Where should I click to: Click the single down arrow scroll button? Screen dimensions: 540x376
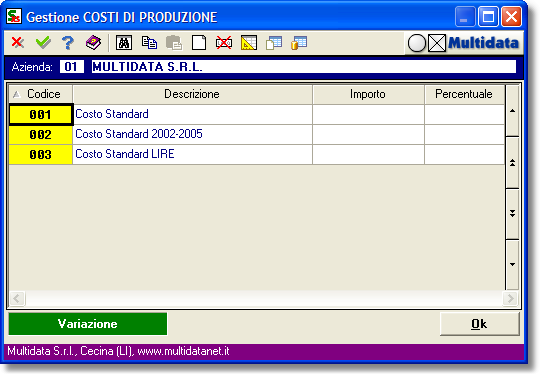pos(512,264)
